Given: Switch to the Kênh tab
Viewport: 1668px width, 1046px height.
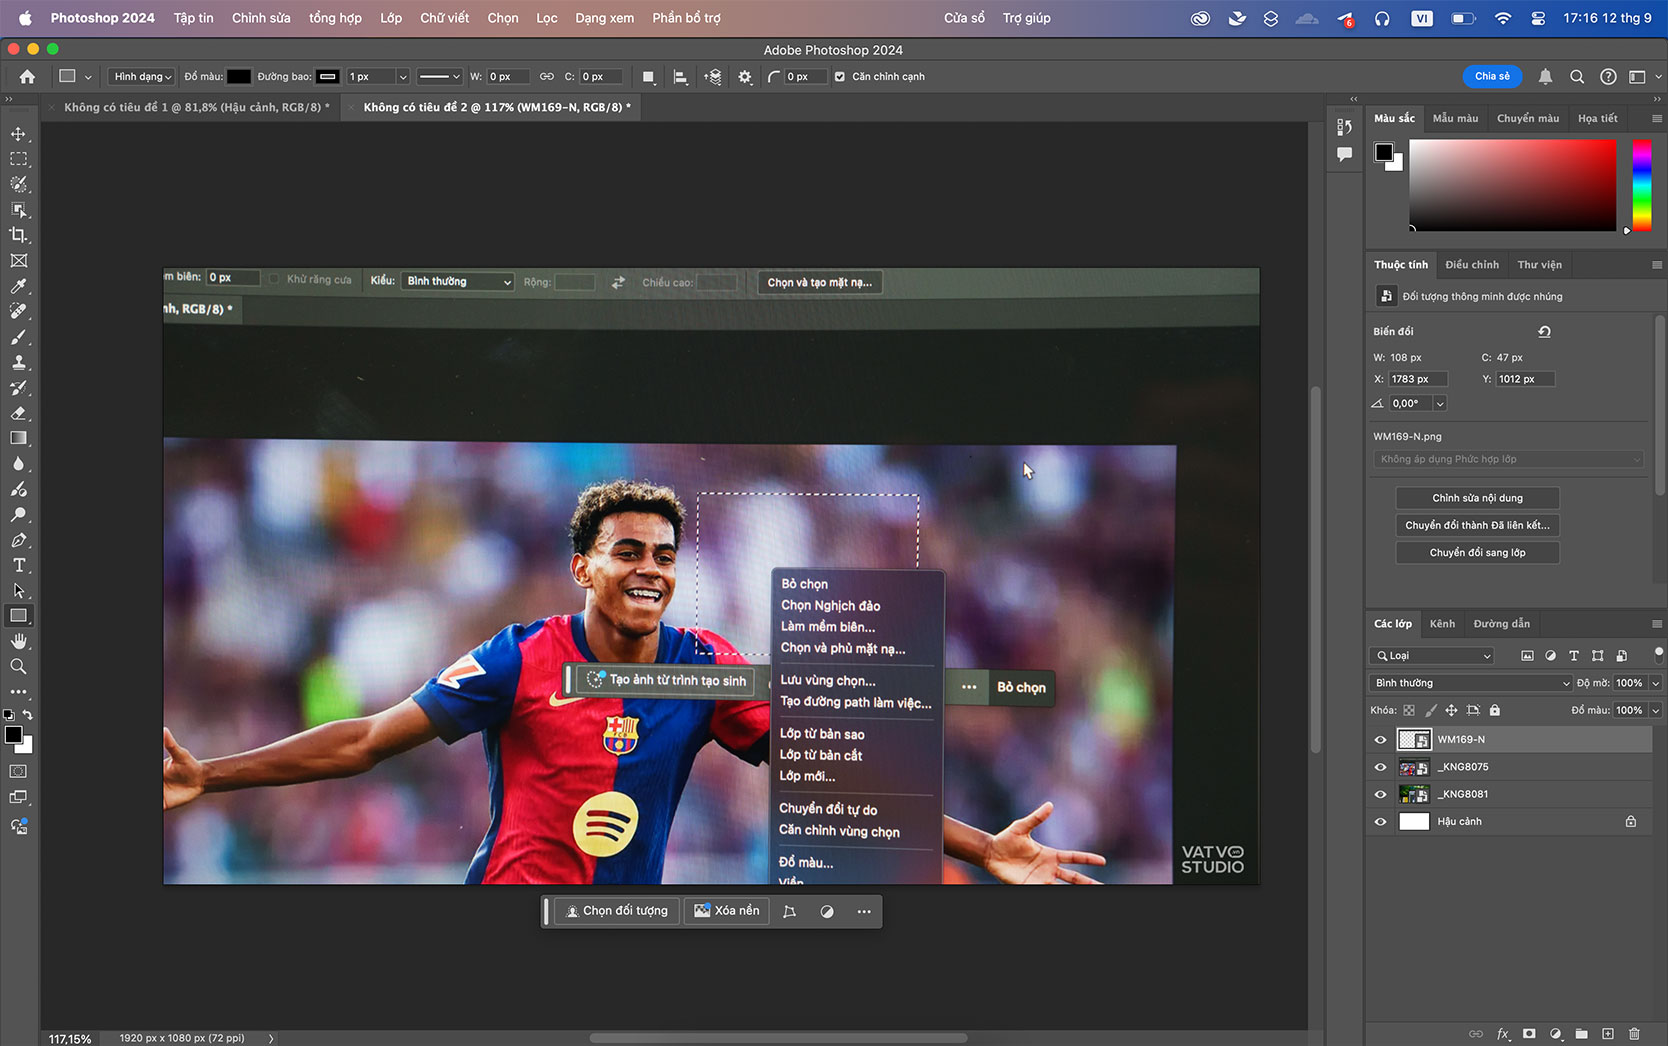Looking at the screenshot, I should tap(1442, 624).
